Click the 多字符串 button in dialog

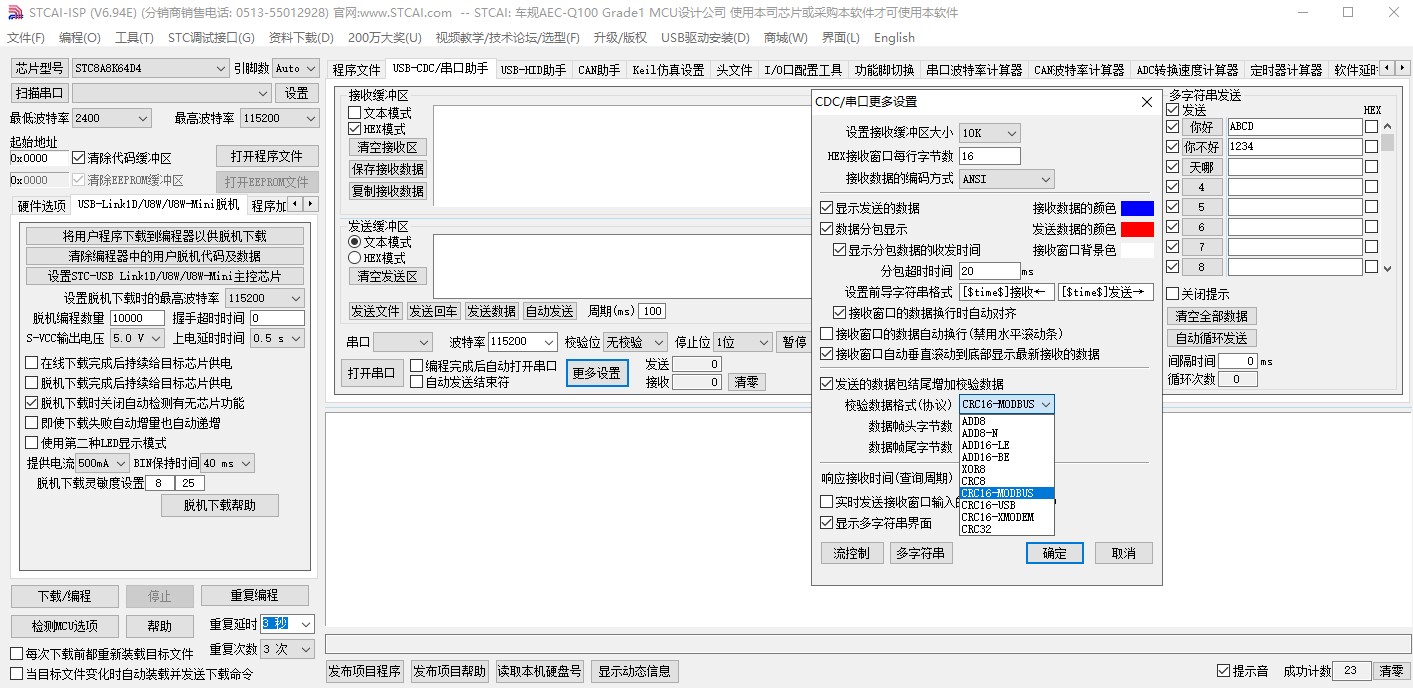922,553
